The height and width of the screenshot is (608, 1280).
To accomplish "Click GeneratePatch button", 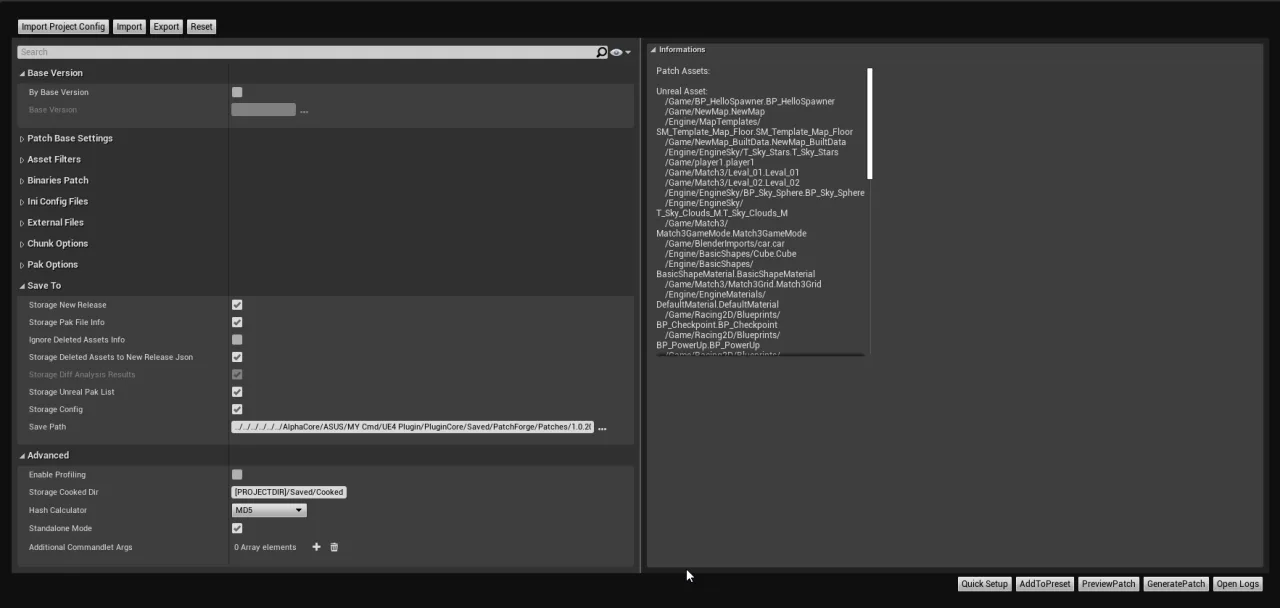I will tap(1176, 584).
